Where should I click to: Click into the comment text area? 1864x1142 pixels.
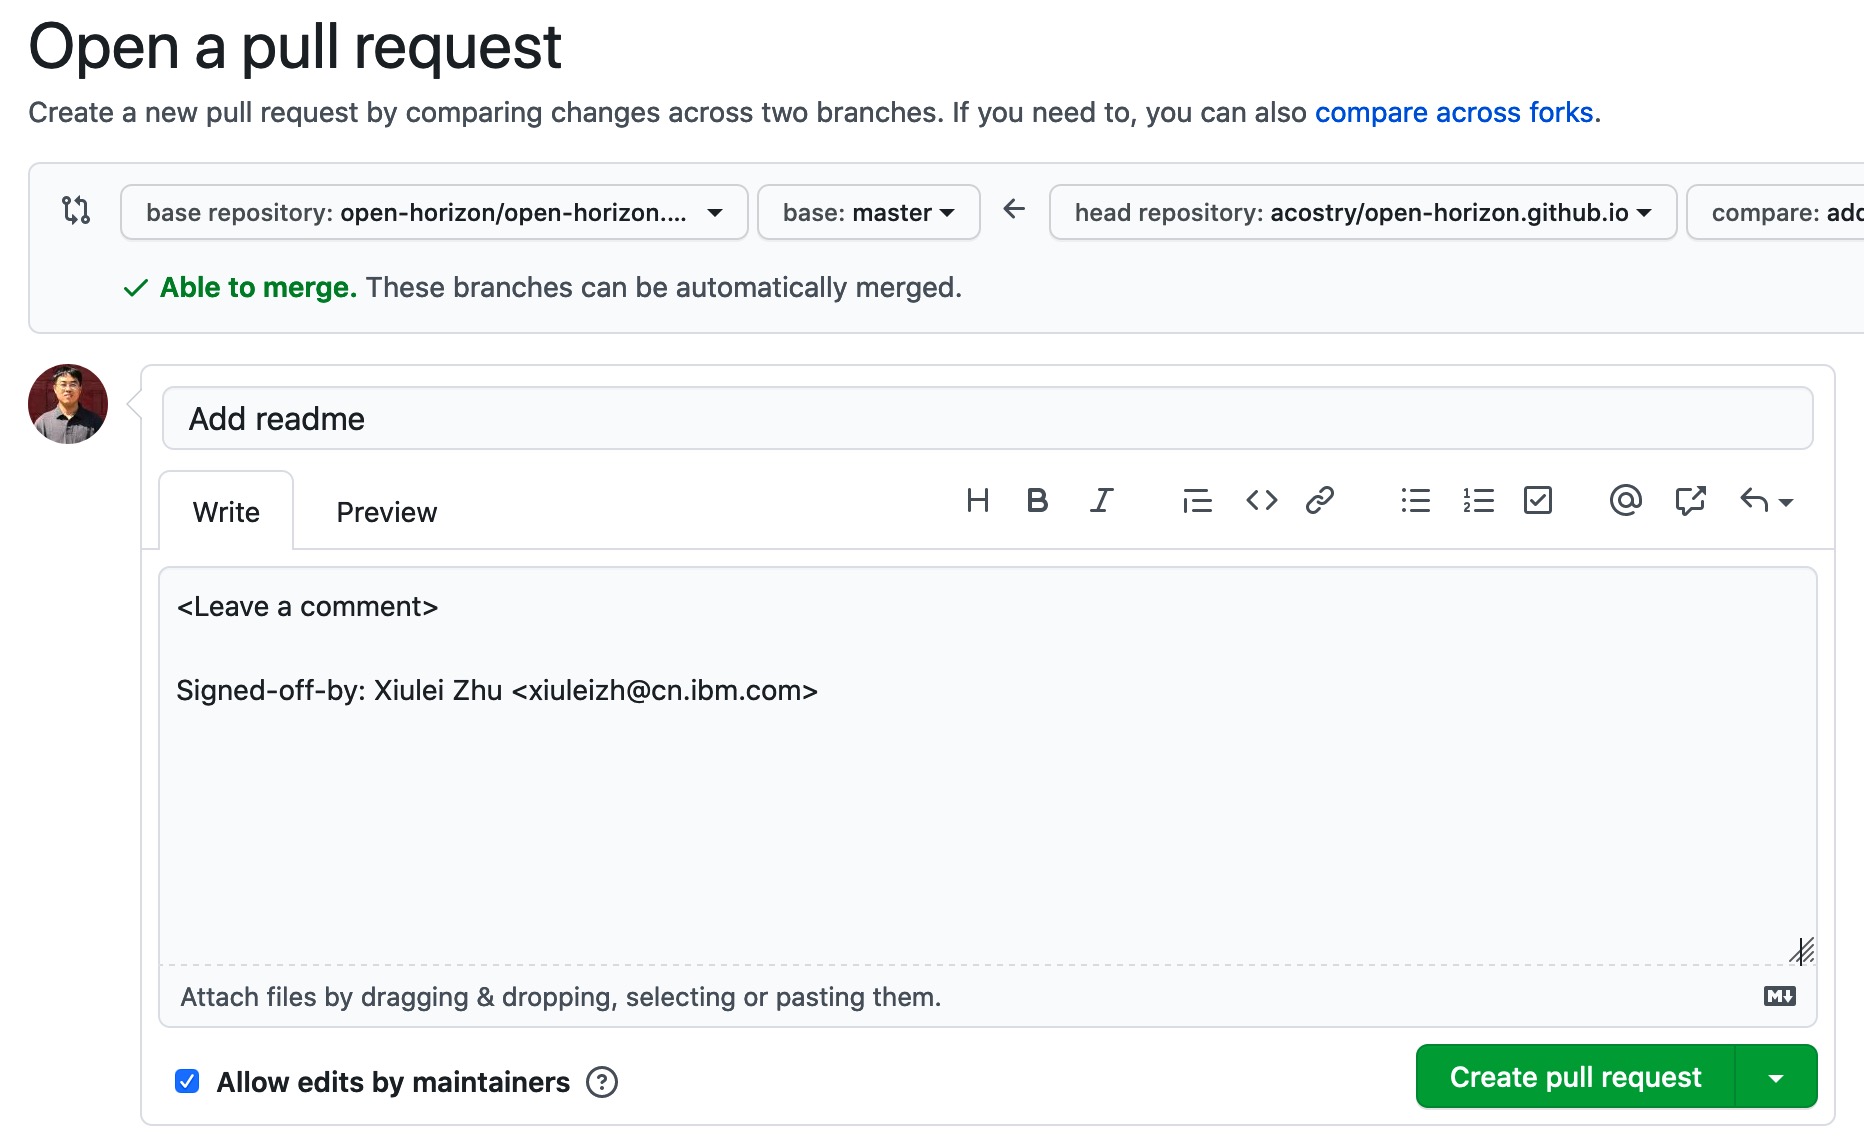[x=988, y=766]
